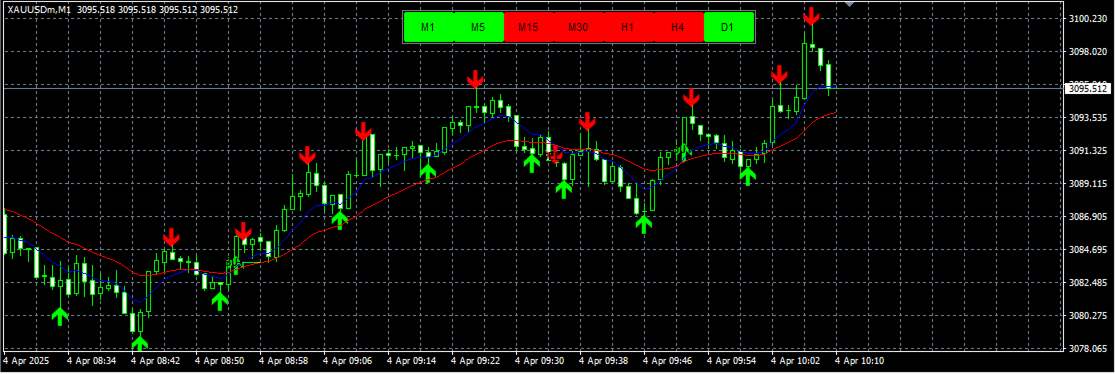Click the 4 Apr 09:54 time label
Viewport: 1115px width, 374px height.
tap(732, 361)
